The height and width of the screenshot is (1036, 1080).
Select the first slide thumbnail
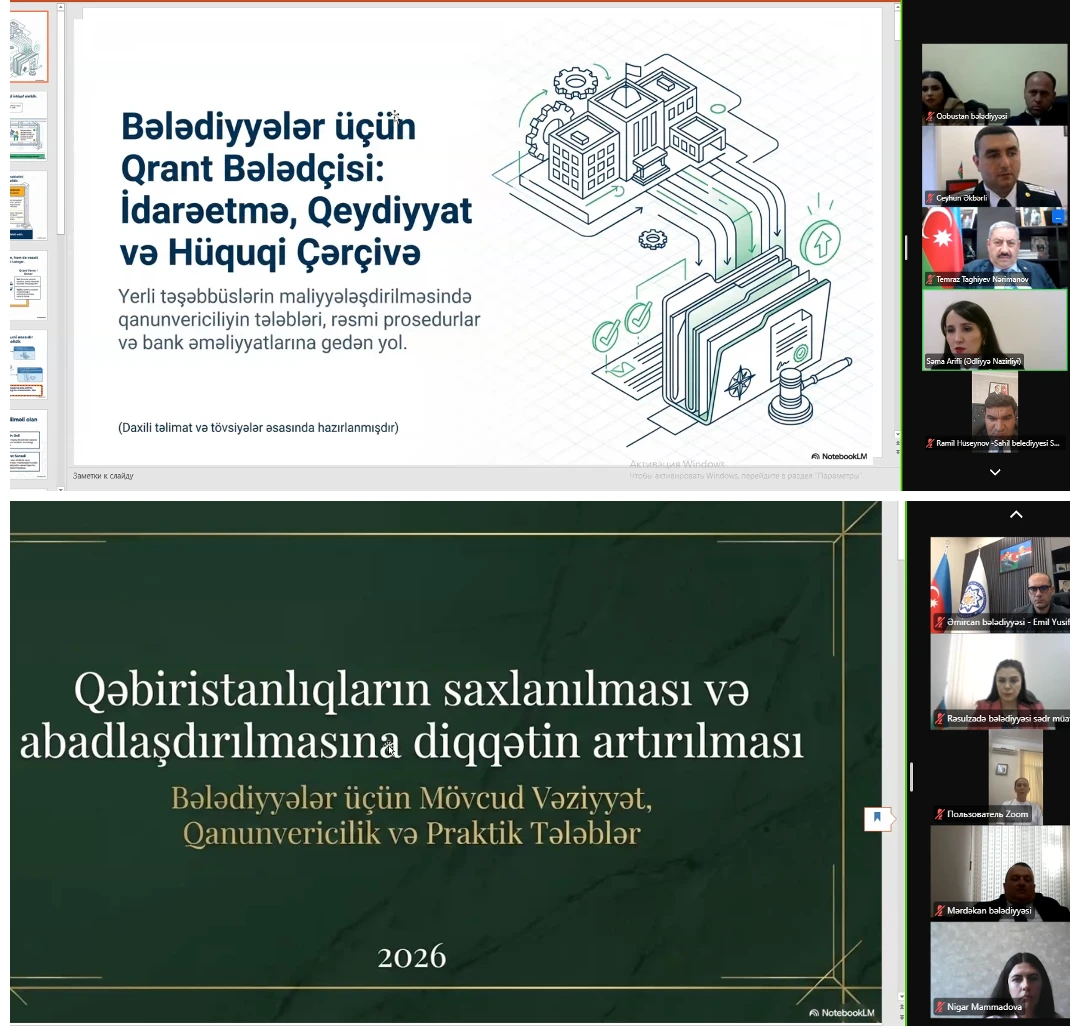(x=28, y=47)
